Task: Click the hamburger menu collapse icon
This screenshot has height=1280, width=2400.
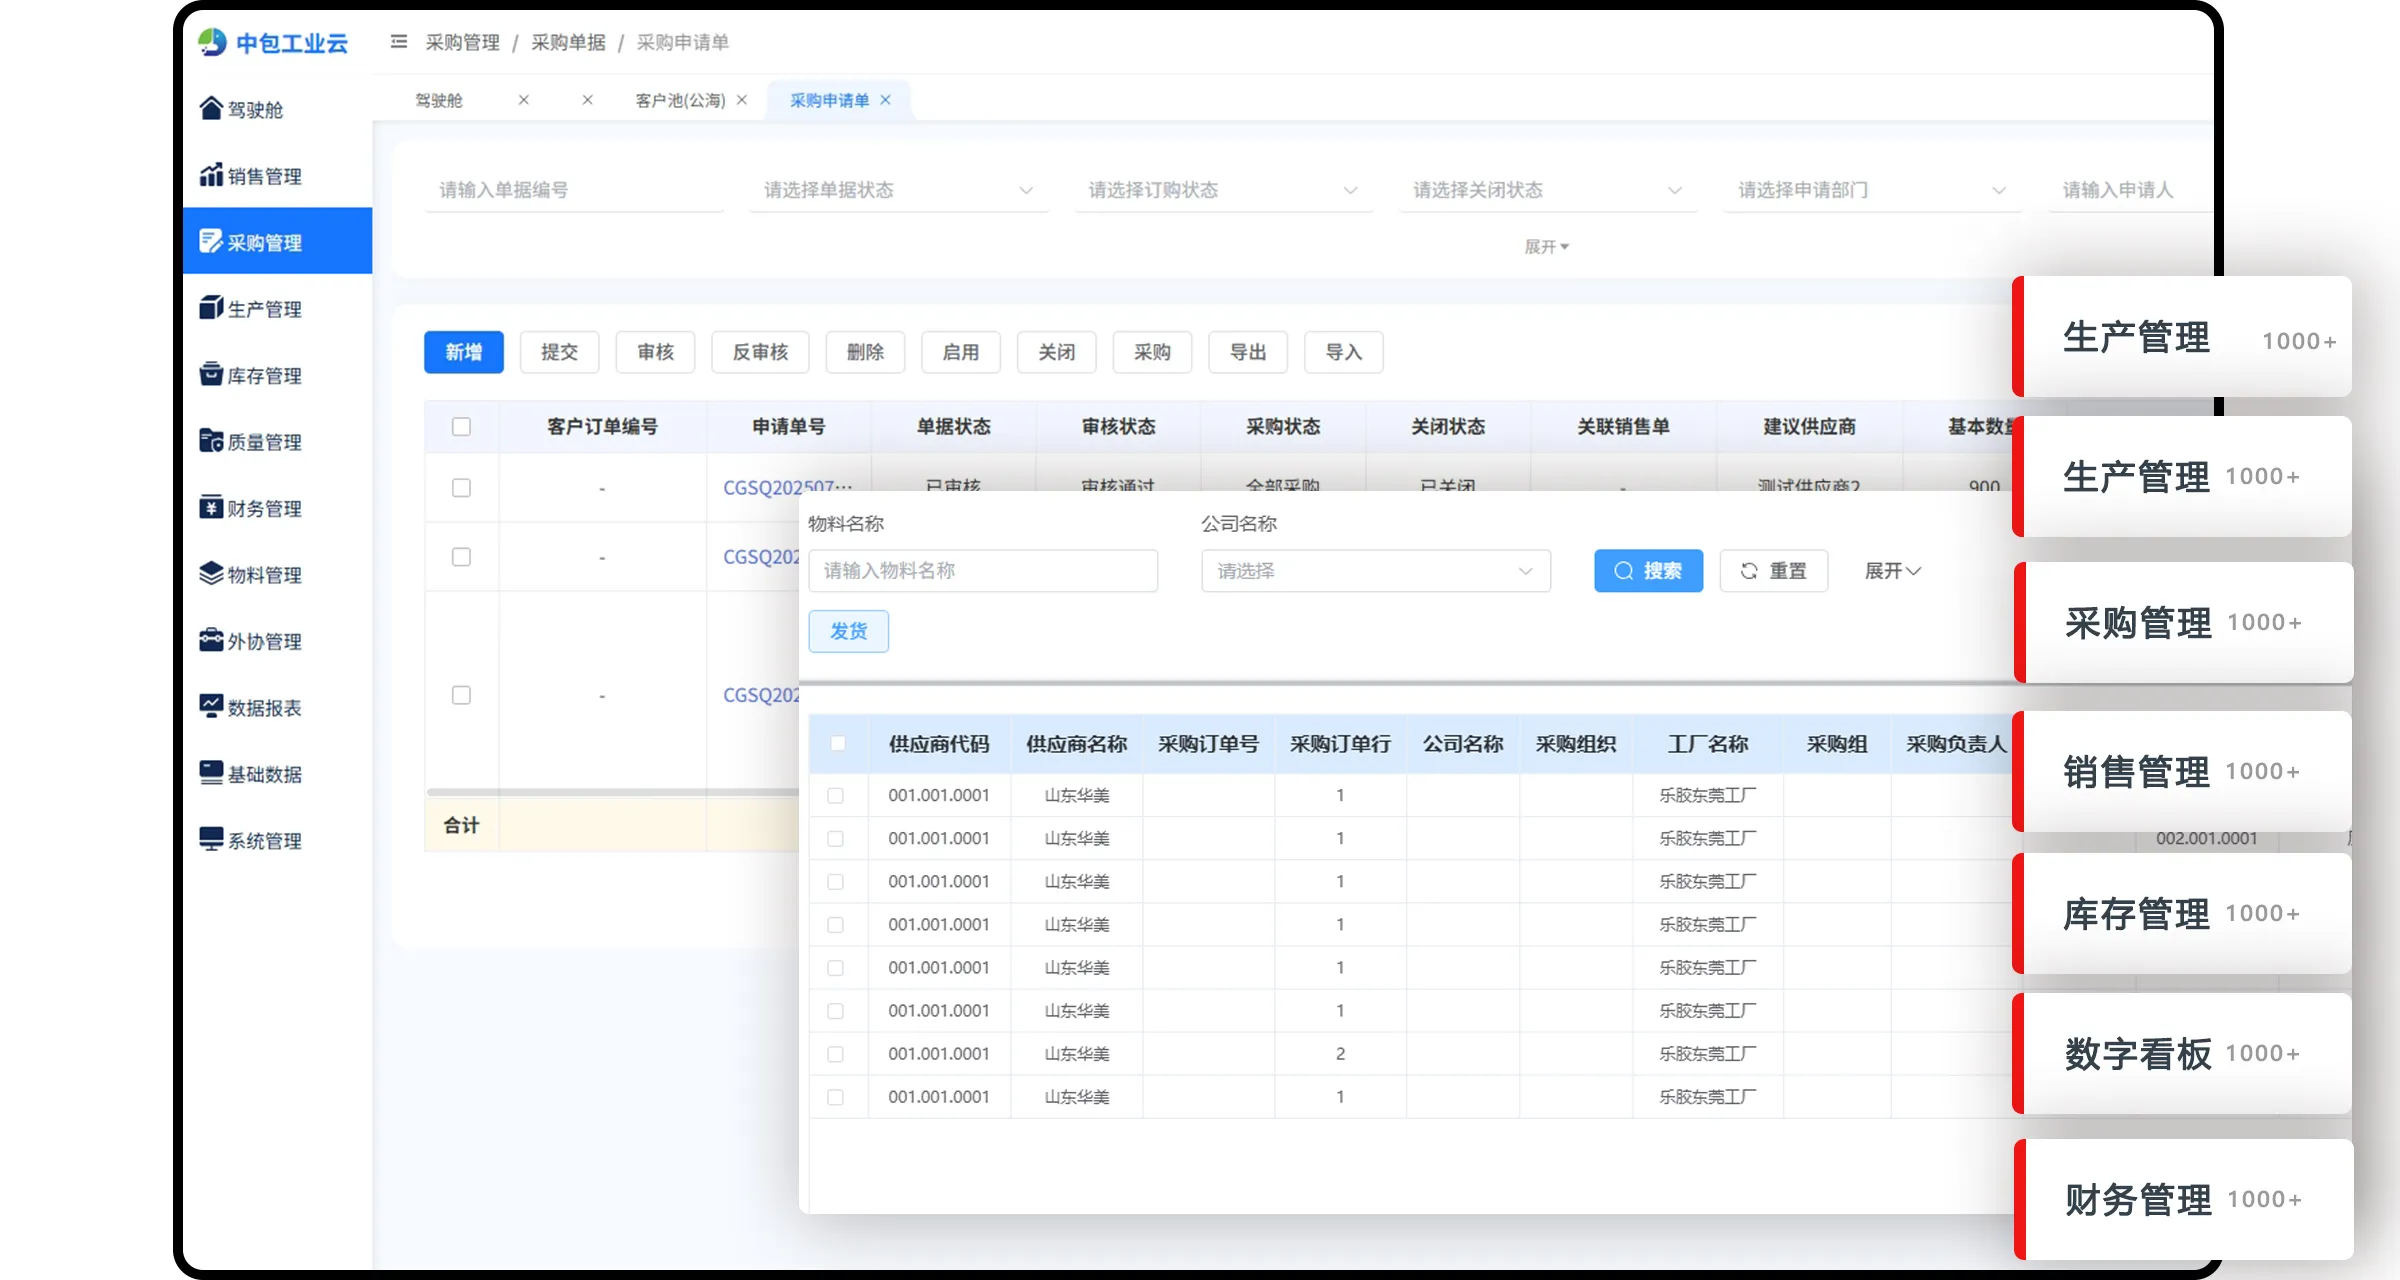Action: (x=398, y=42)
